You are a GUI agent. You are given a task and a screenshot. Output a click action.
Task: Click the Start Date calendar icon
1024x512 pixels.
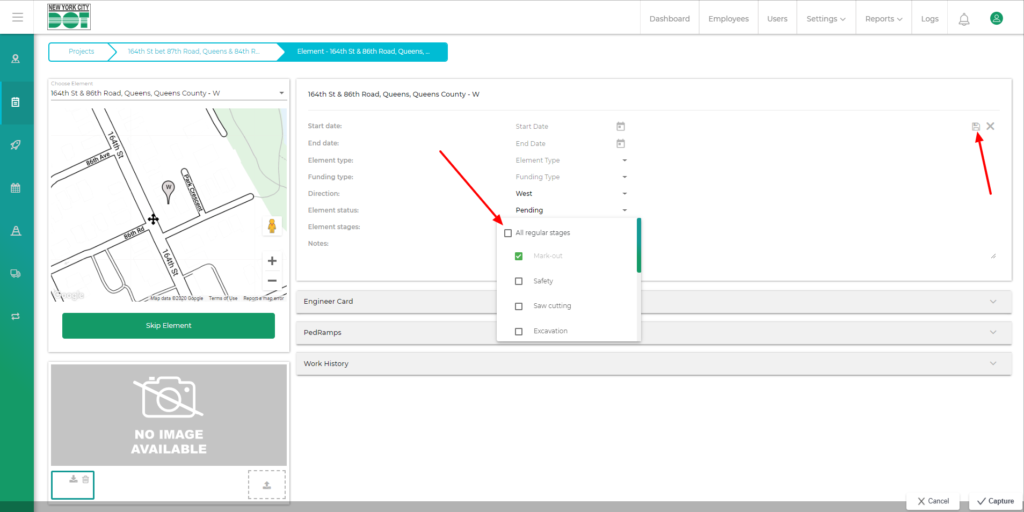coord(620,126)
